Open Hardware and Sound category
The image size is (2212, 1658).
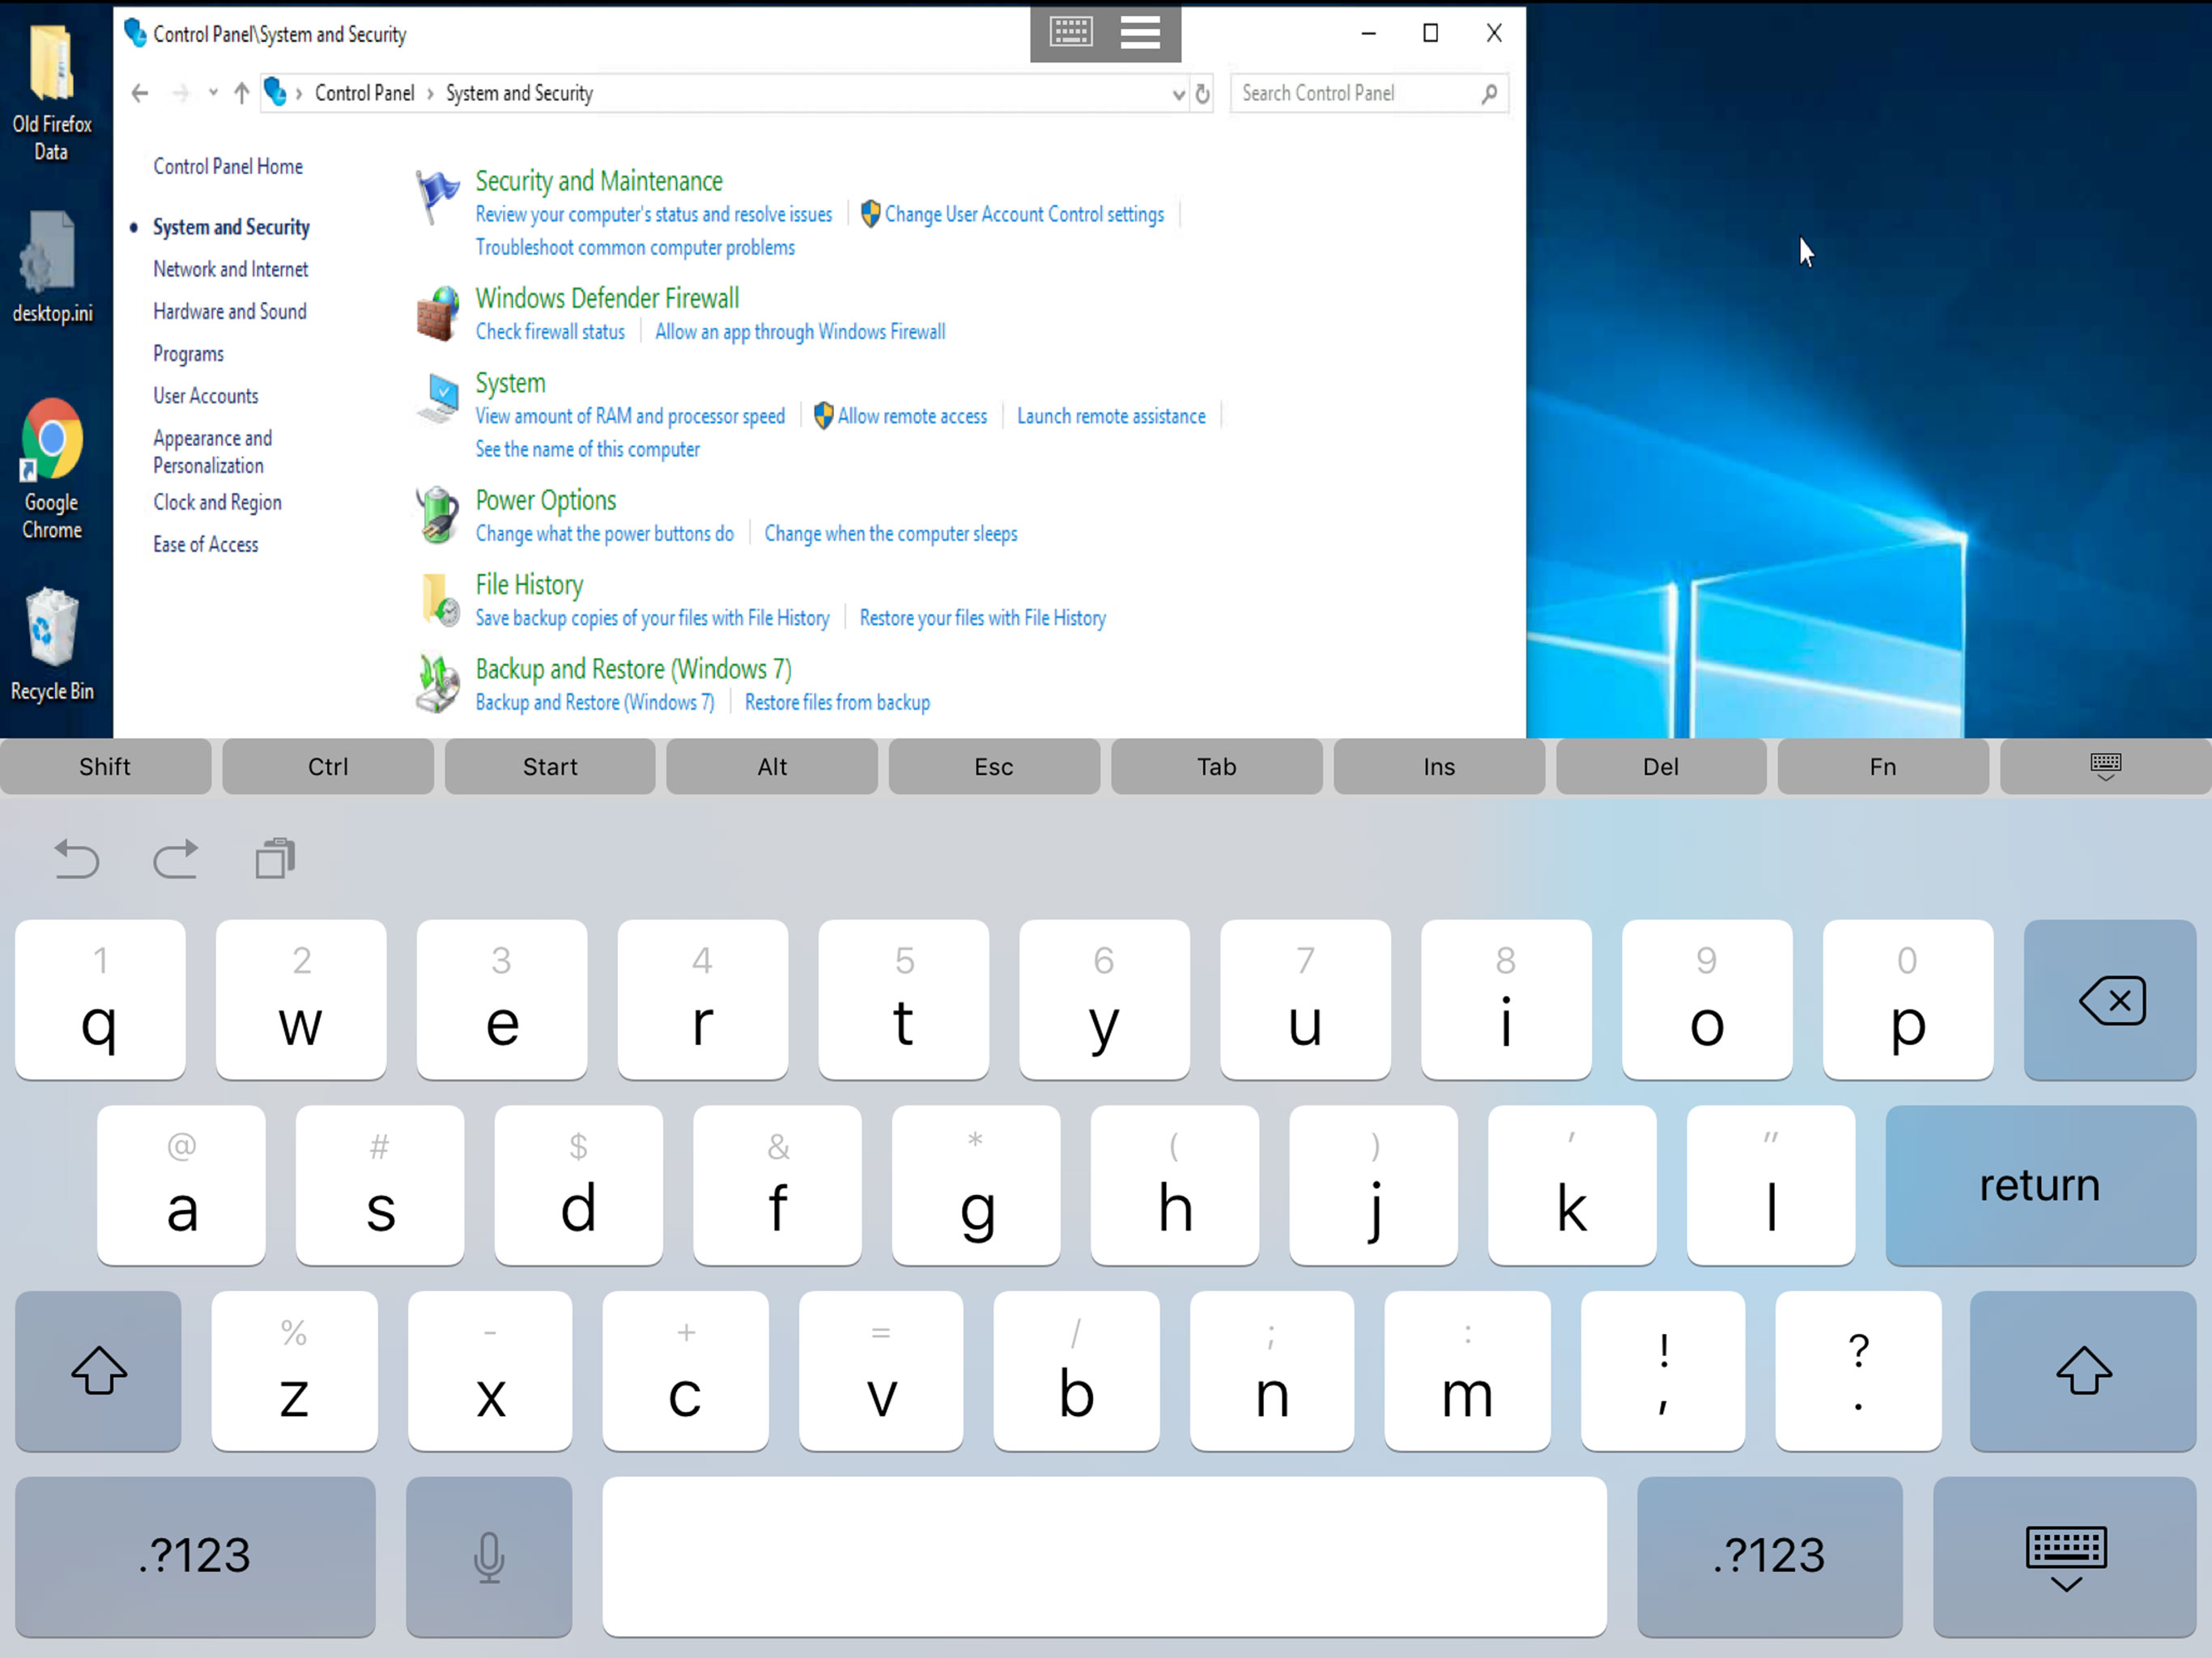(230, 311)
